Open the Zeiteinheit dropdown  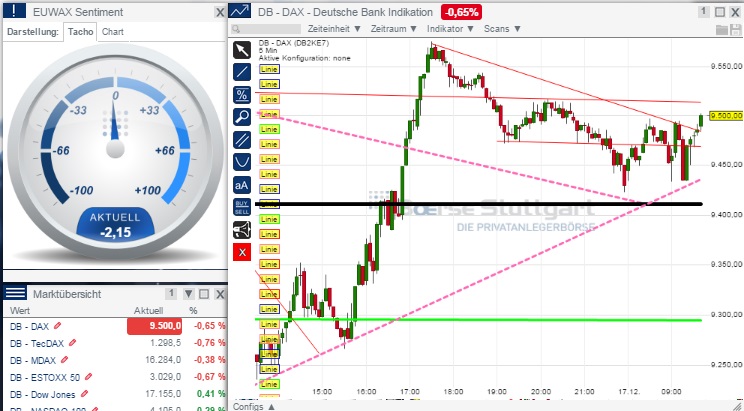click(334, 29)
